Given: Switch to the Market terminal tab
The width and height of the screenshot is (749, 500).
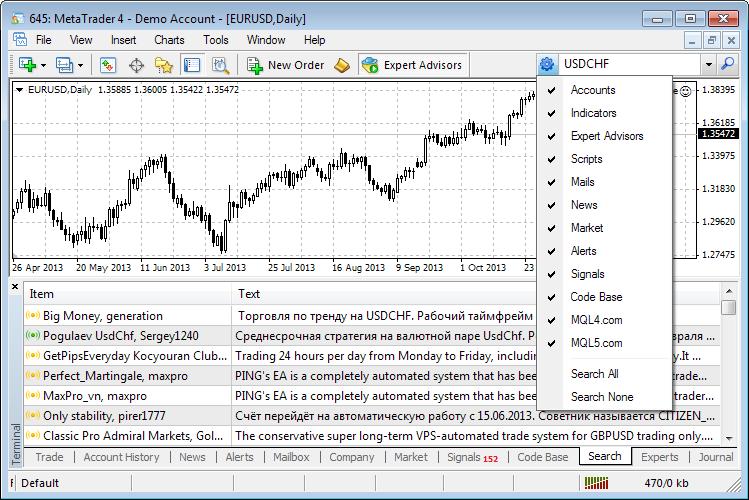Looking at the screenshot, I should [411, 457].
